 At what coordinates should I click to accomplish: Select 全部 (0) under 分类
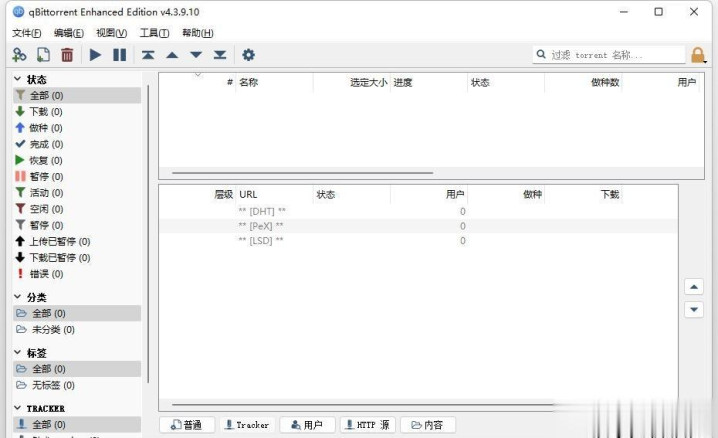[77, 314]
